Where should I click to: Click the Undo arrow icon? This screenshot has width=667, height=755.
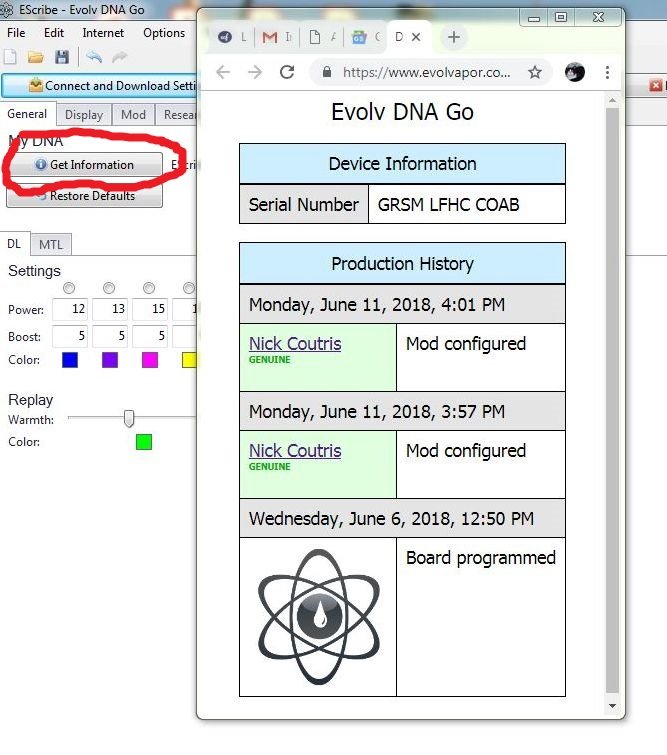[94, 58]
